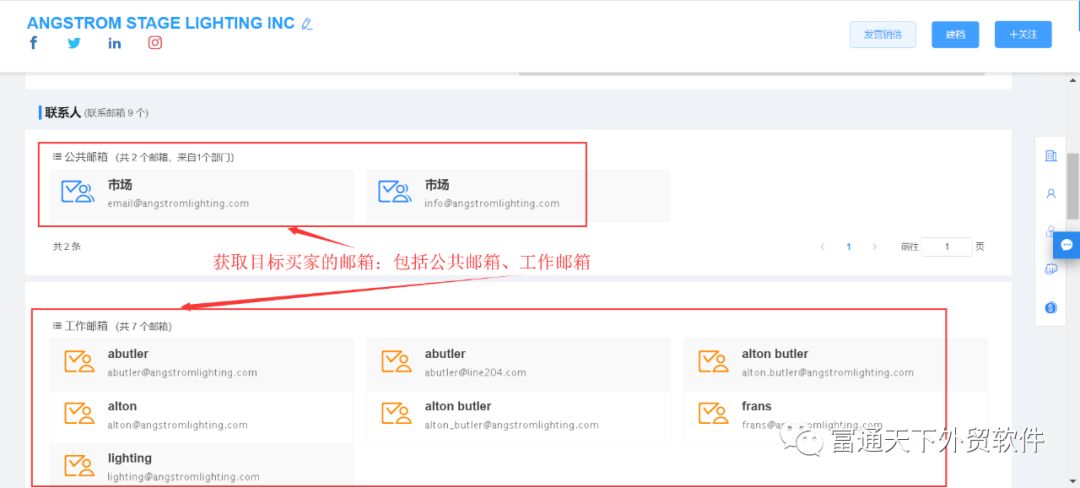Open the abutler@angstromlighting.com contact card
1080x488 pixels.
202,364
